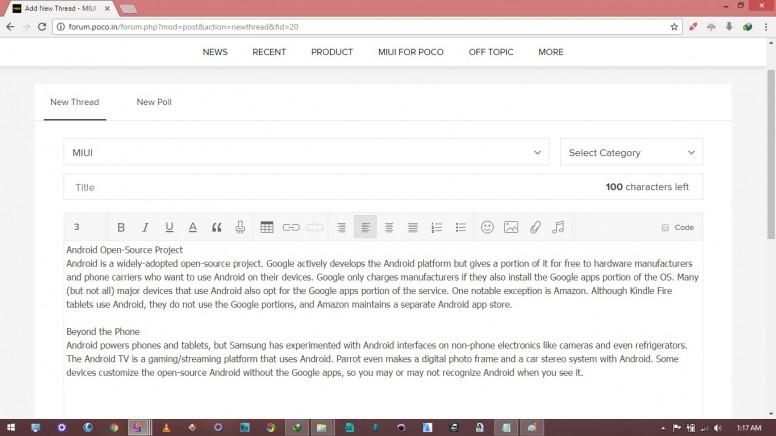This screenshot has height=436, width=776.
Task: Open font color picker
Action: [193, 227]
